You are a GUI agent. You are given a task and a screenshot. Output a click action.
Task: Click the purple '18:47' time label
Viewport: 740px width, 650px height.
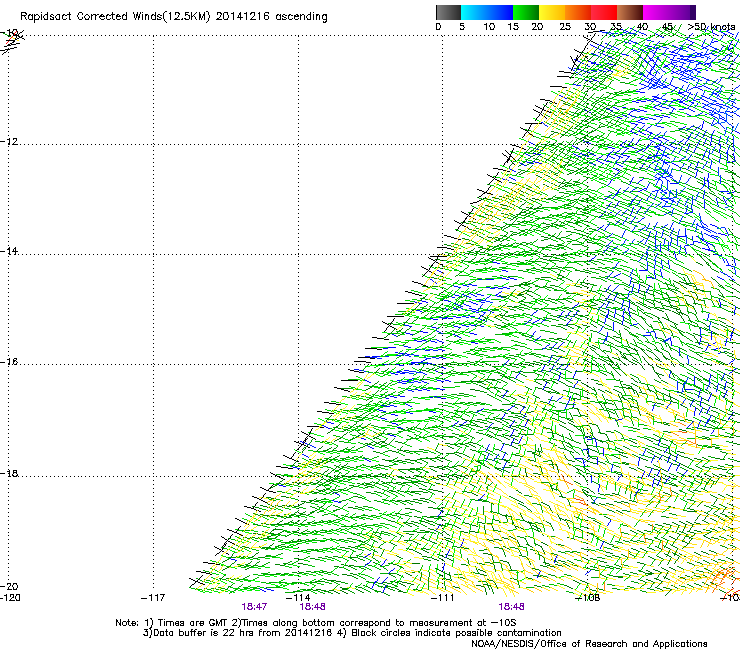pyautogui.click(x=254, y=607)
